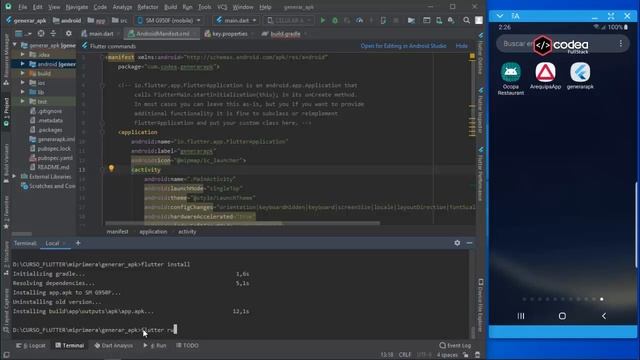
Task: Tap the phone Recents navigation button
Action: 521,316
